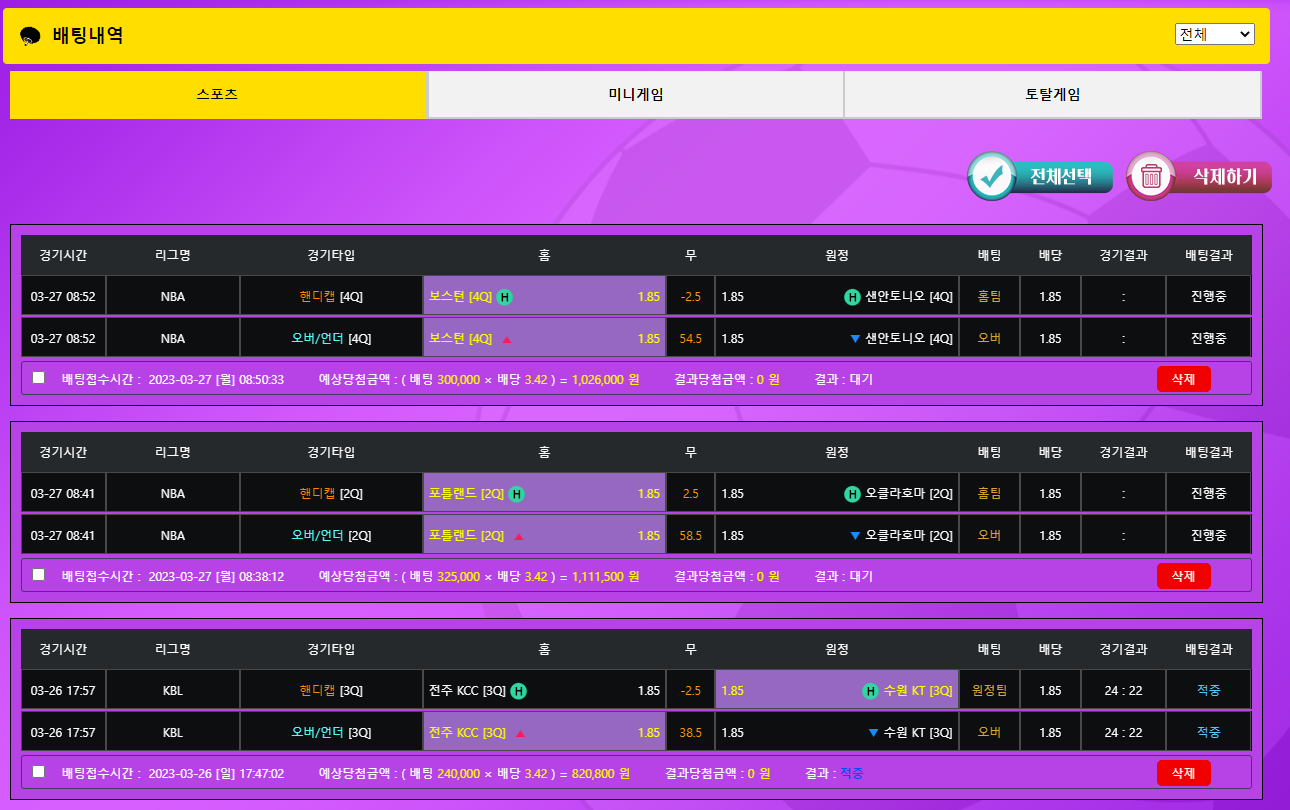
Task: Delete the 1,026,000 원 bet with 삭제
Action: point(1183,379)
